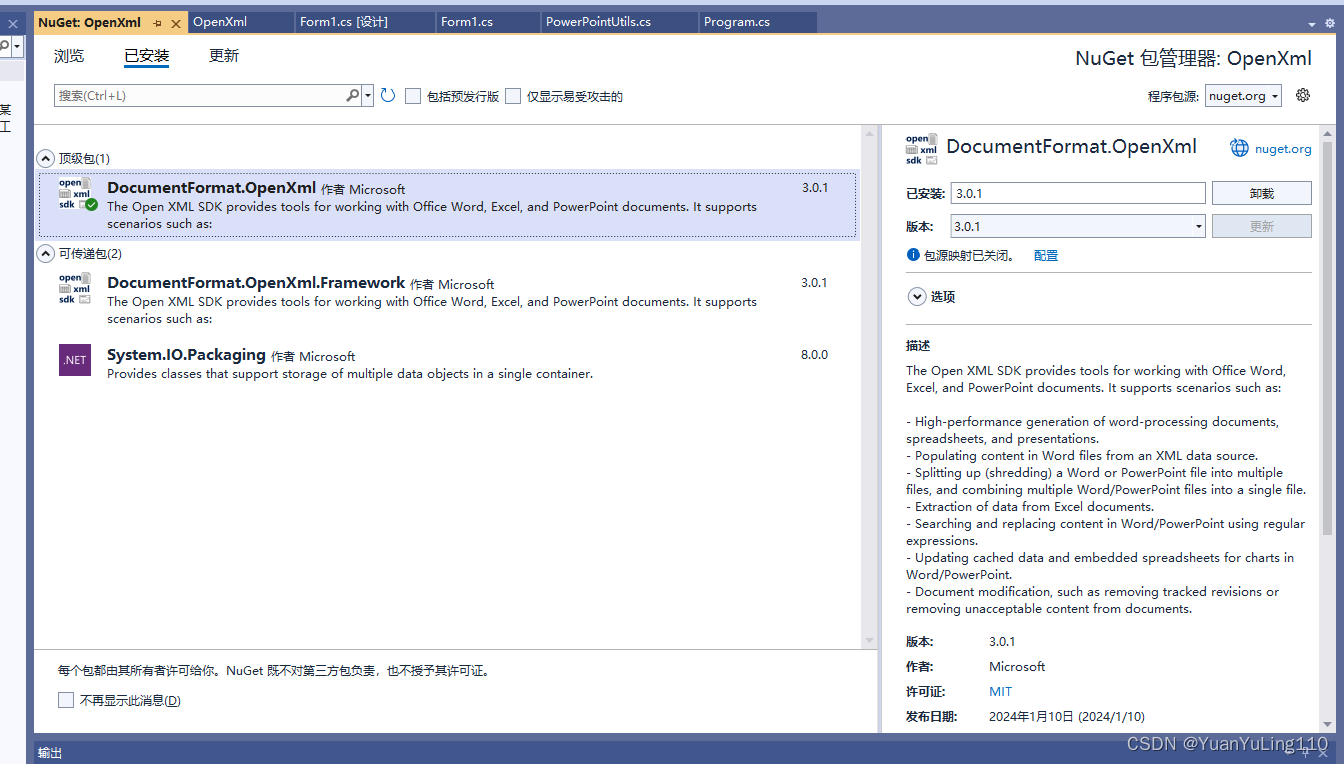Click the refresh packages circular arrow icon
Screen dimensions: 1344x764
point(388,95)
